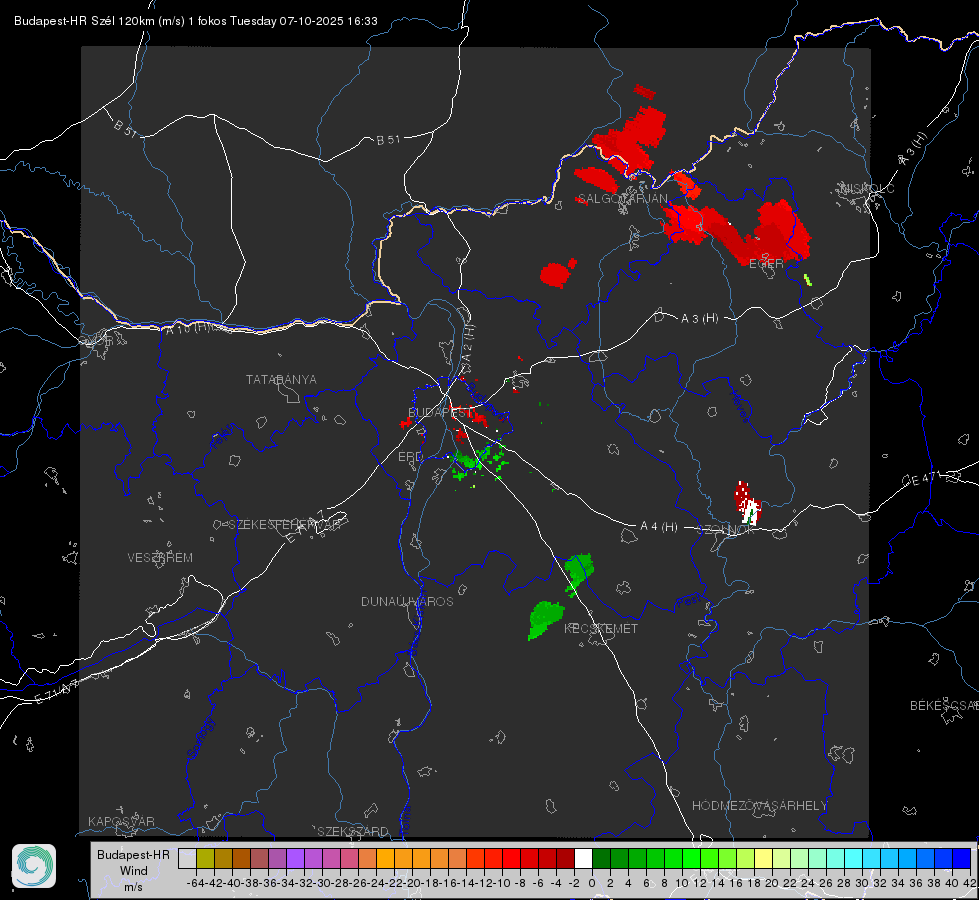979x900 pixels.
Task: Click the KECSKEMET city label
Action: [x=601, y=628]
